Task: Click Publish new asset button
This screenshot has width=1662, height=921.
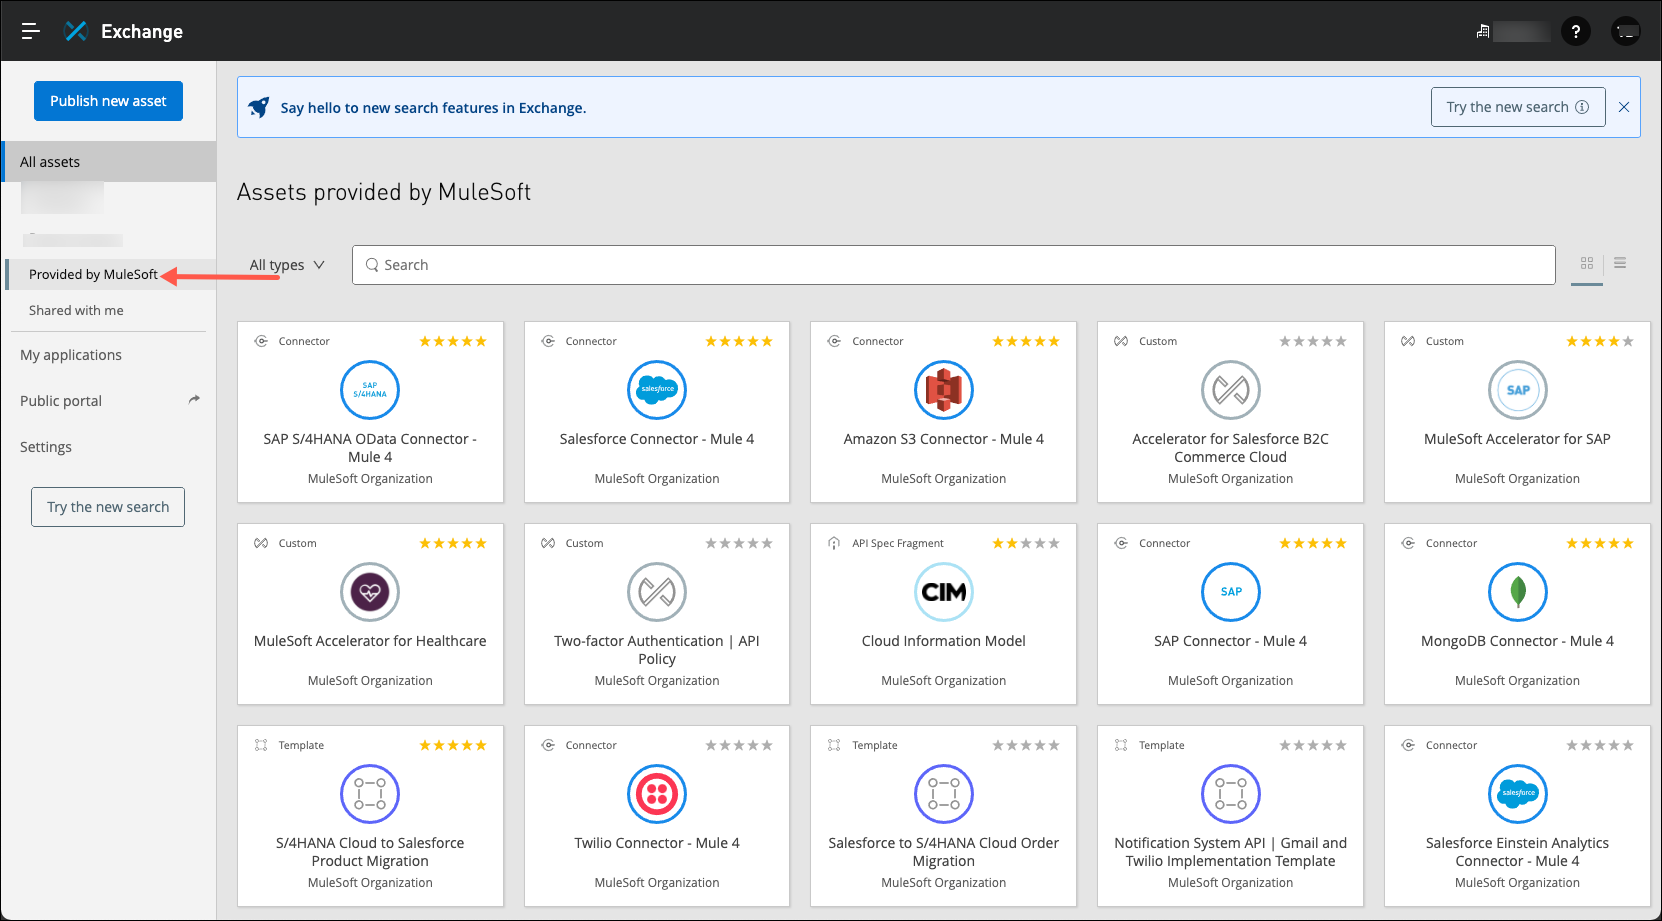Action: (108, 101)
